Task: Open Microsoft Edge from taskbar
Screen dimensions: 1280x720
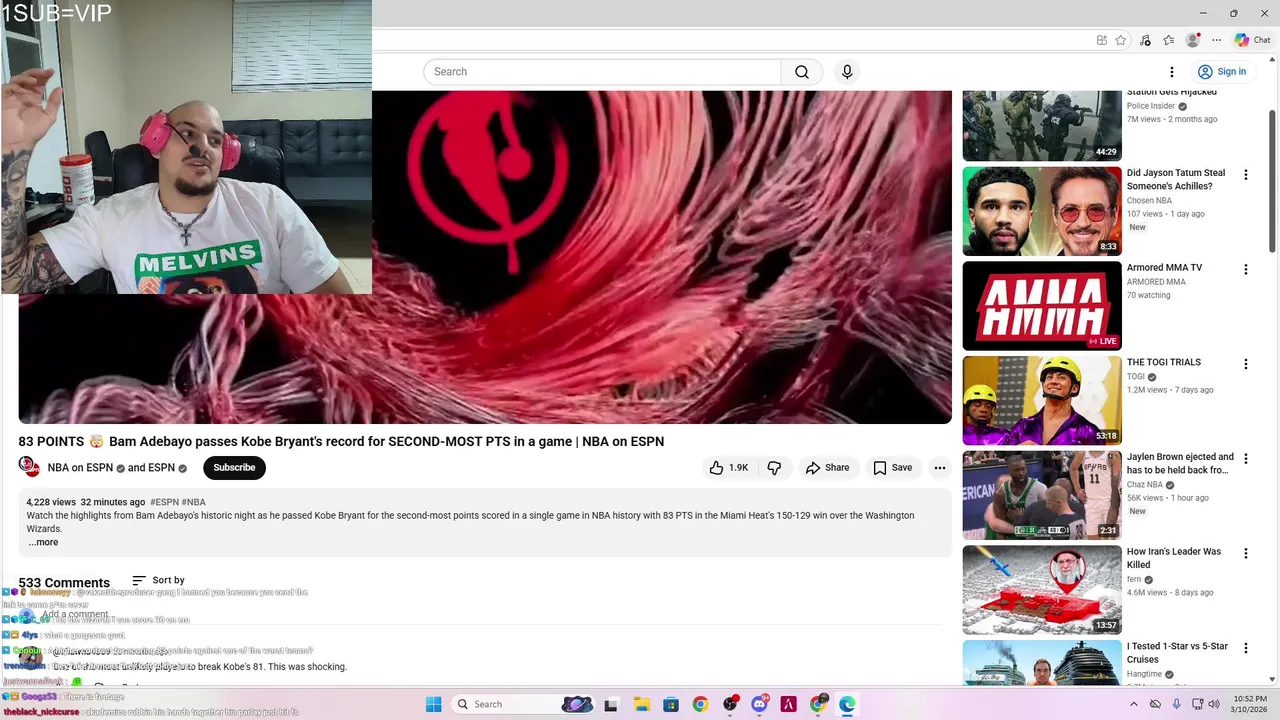Action: pyautogui.click(x=847, y=704)
